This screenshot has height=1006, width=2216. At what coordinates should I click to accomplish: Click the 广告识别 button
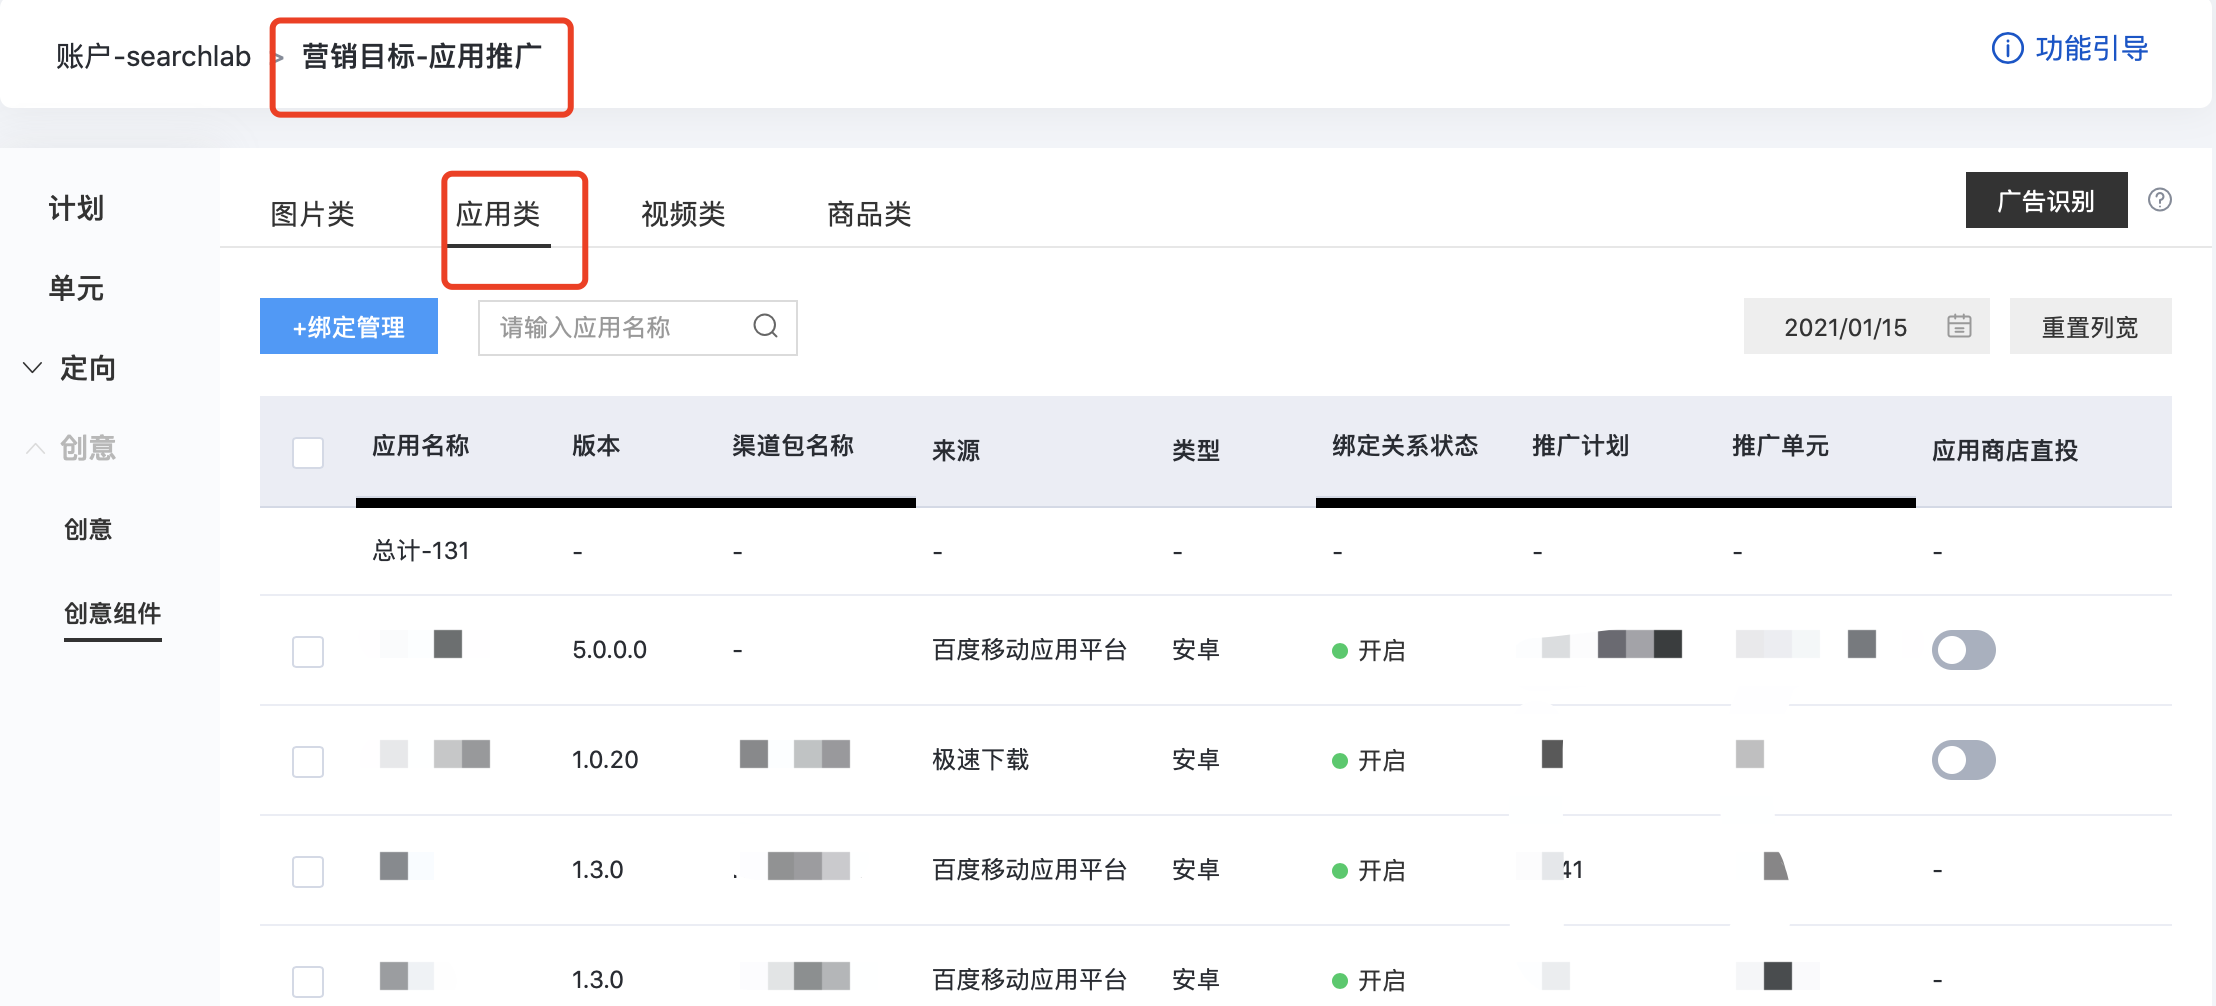(x=2046, y=201)
